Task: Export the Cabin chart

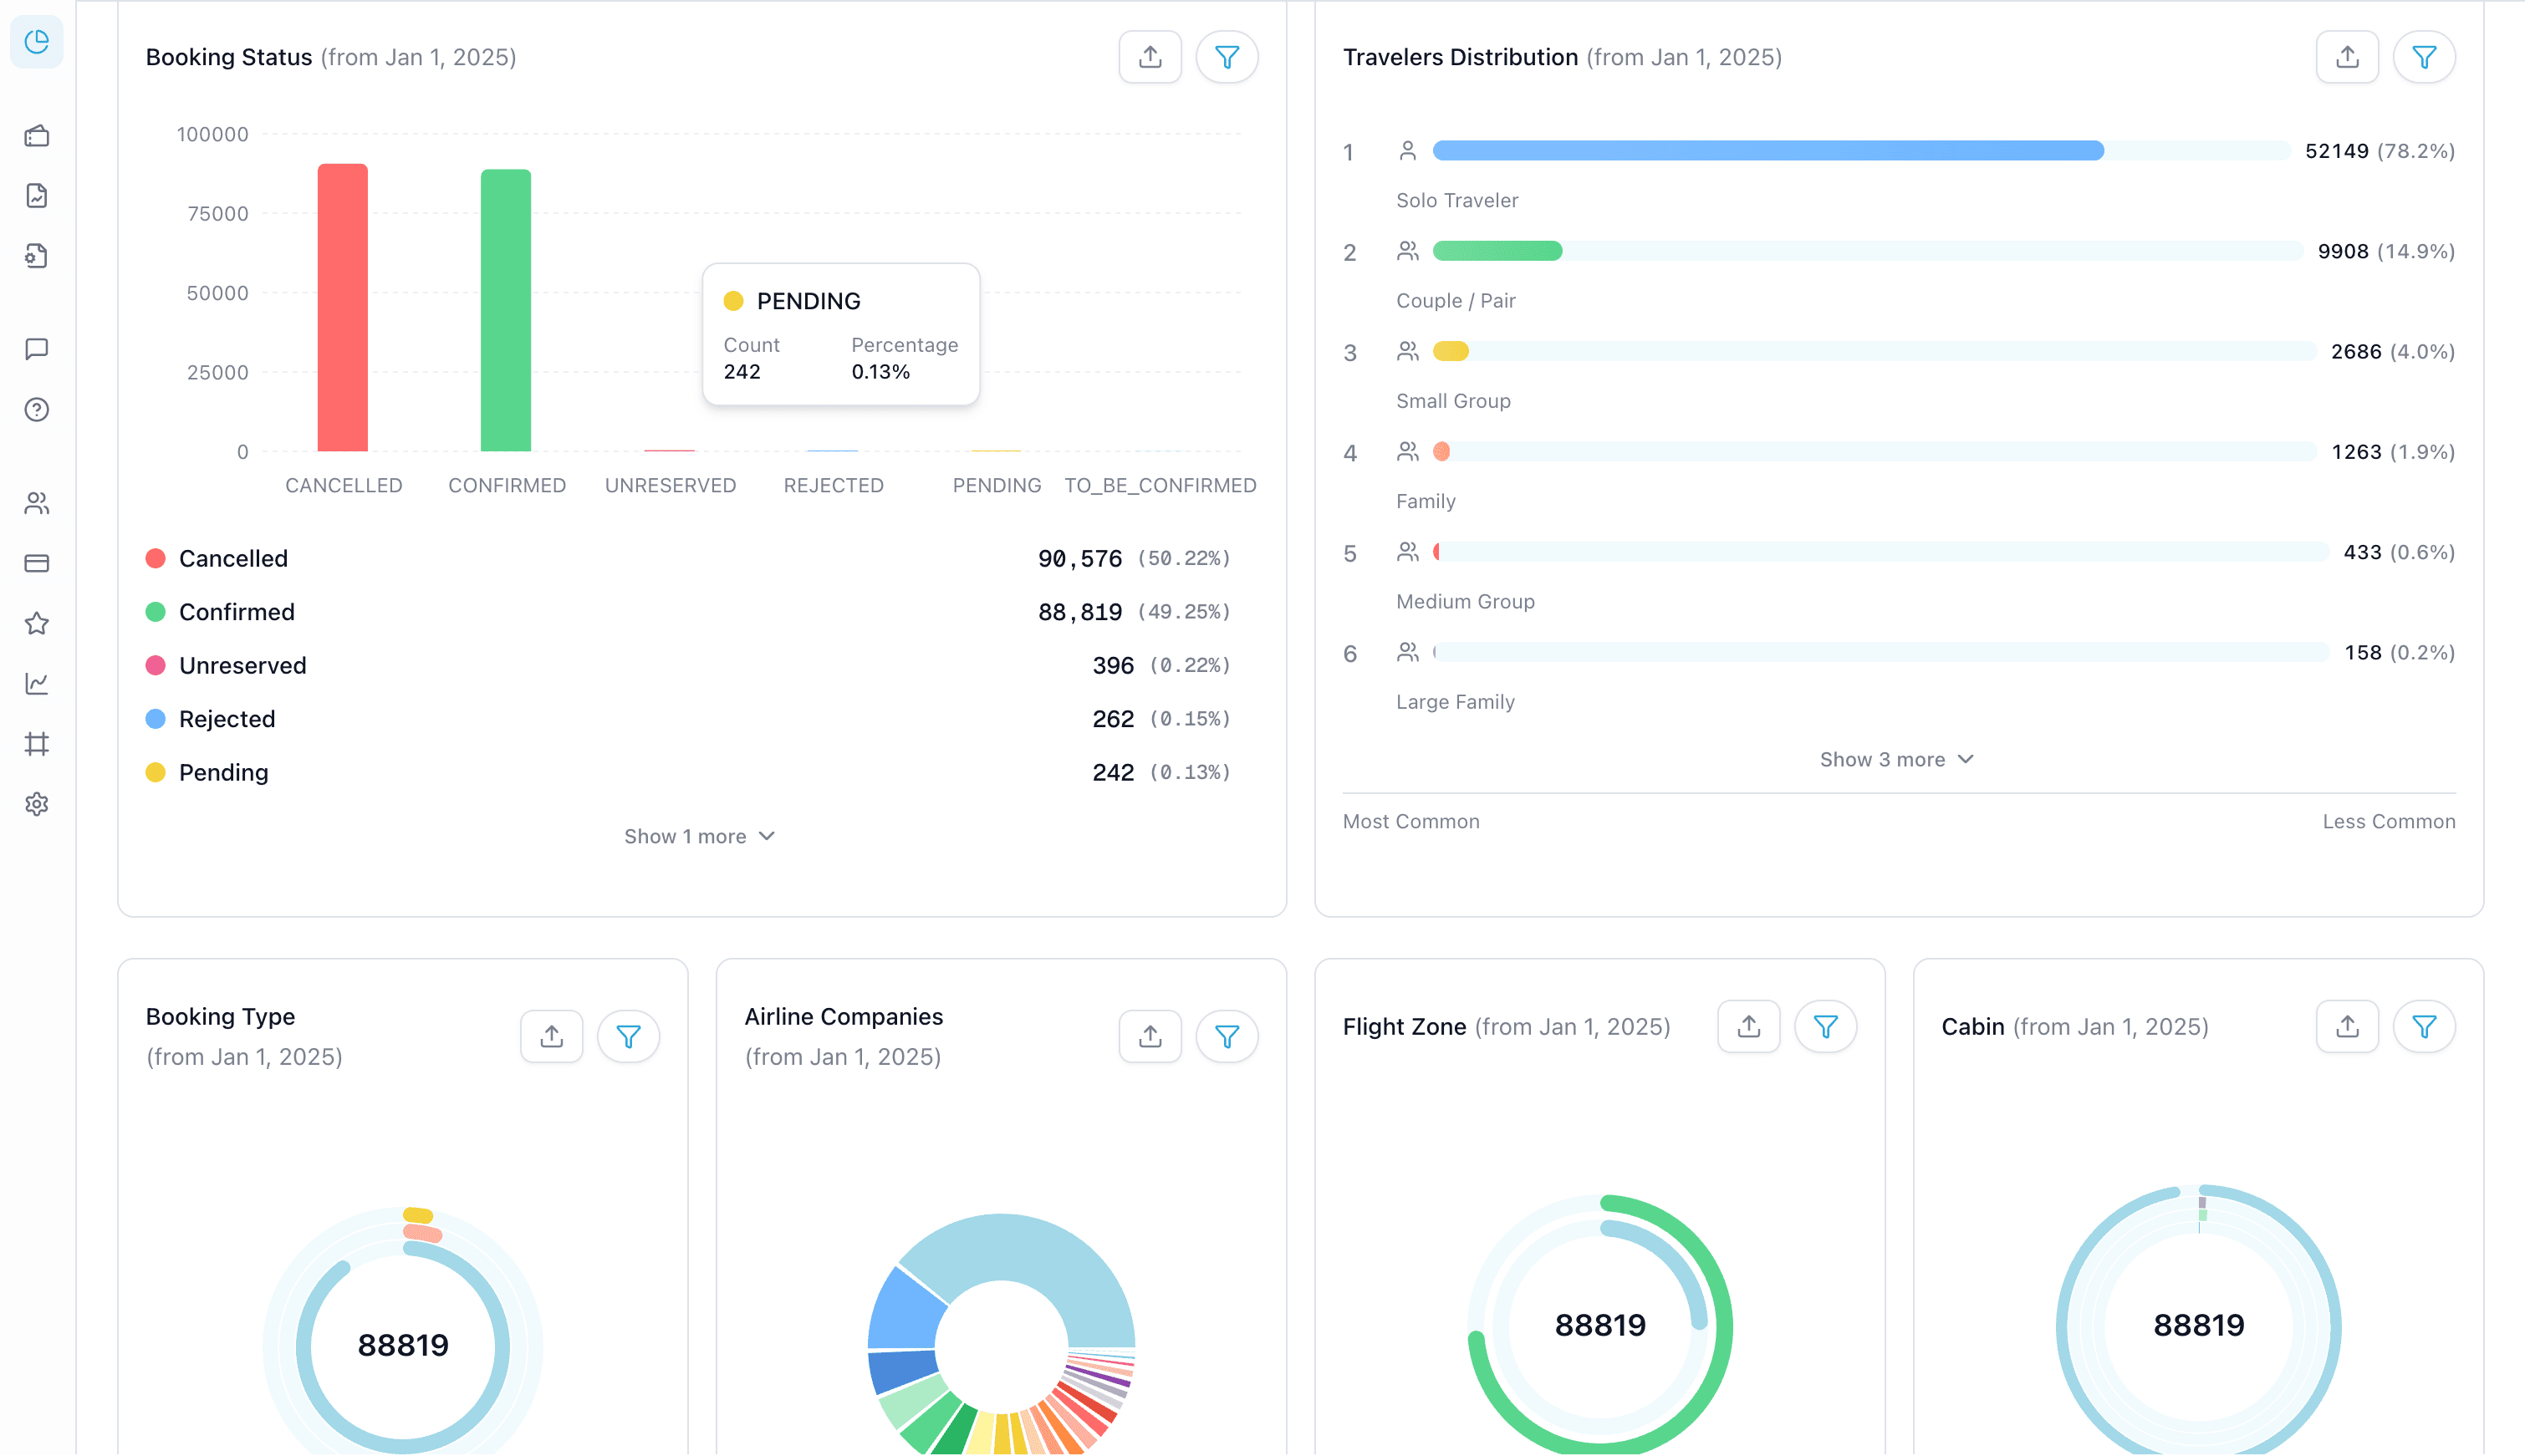Action: click(x=2348, y=1026)
